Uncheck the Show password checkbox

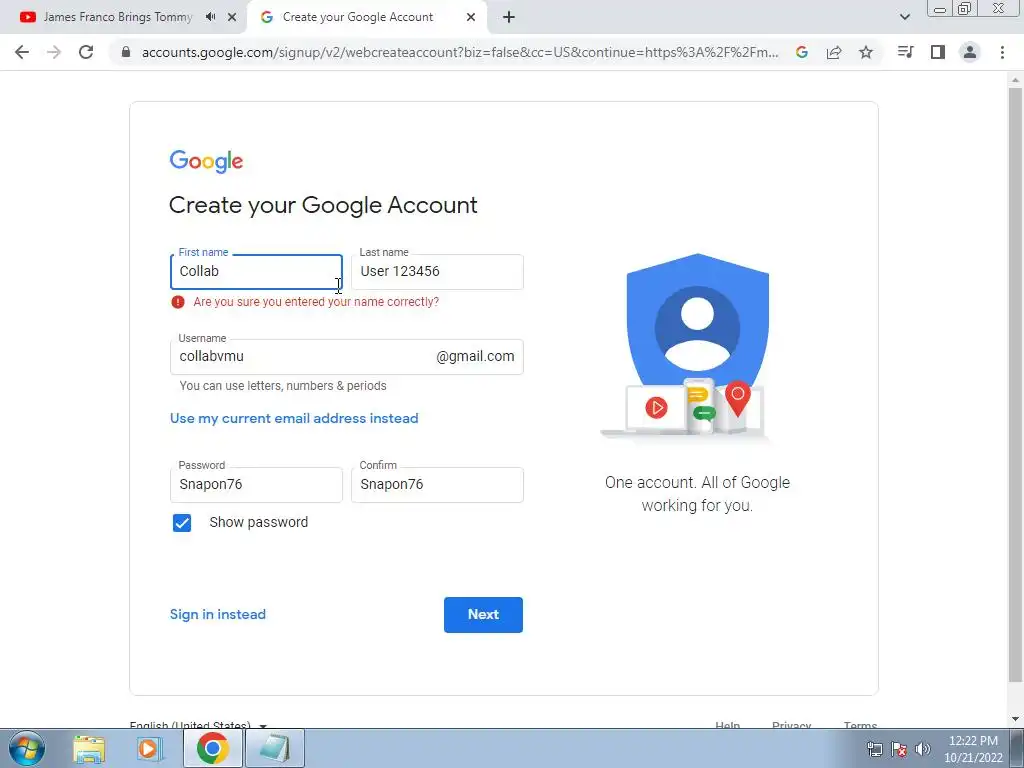(182, 522)
